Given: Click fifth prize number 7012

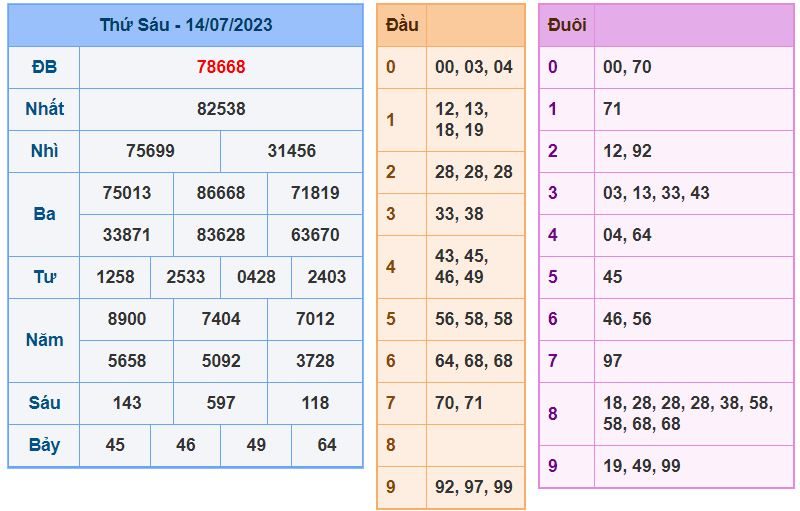Looking at the screenshot, I should point(315,319).
